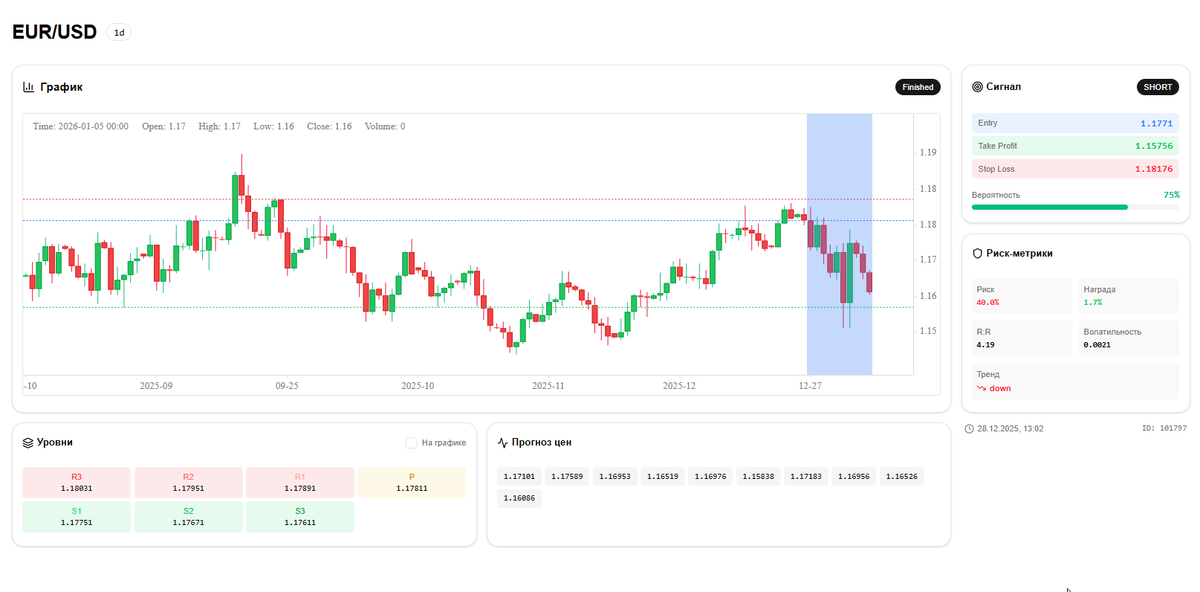The image size is (1200, 592).
Task: Click the Тренд down tile
Action: (1076, 381)
